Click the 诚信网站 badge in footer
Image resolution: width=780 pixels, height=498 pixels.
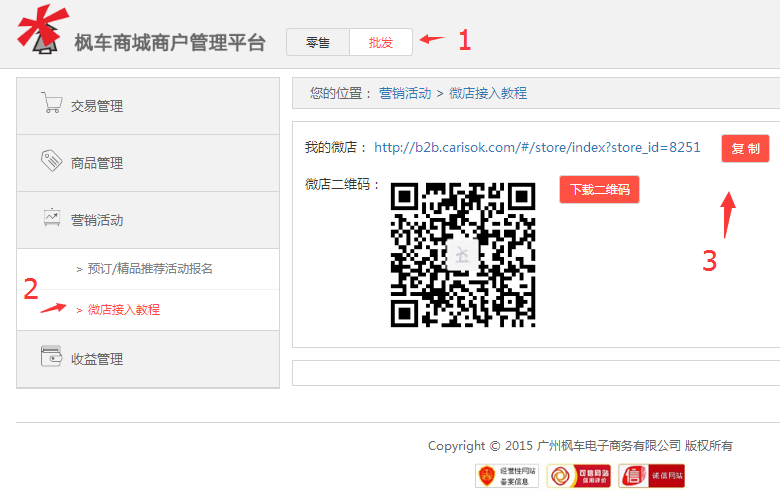tap(651, 476)
